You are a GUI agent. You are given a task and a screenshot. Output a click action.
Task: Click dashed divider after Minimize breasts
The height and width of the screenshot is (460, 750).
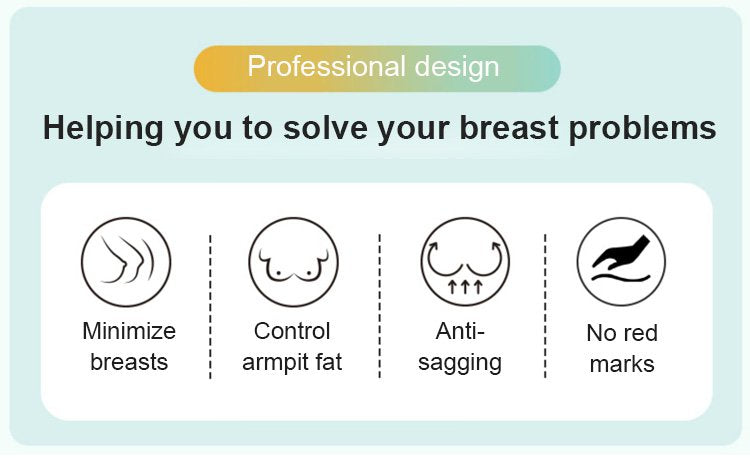(211, 306)
